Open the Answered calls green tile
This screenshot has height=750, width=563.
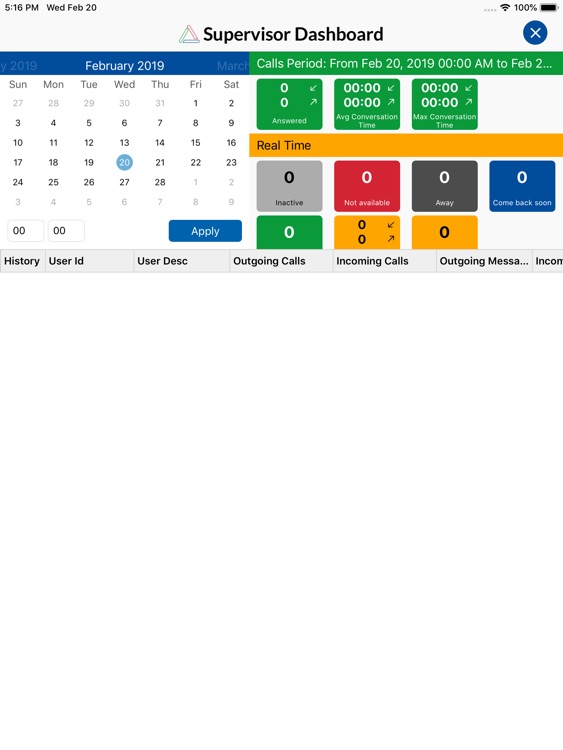pos(289,104)
